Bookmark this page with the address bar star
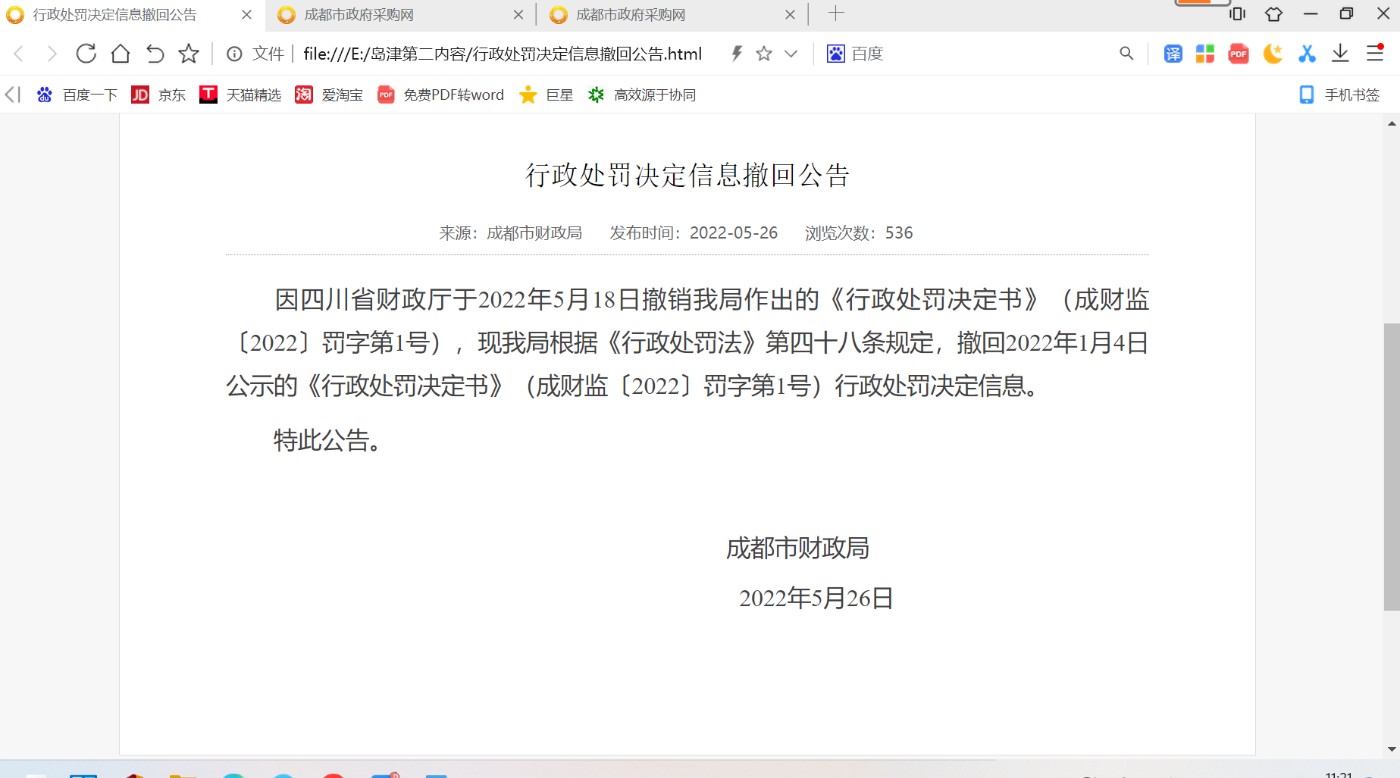This screenshot has width=1400, height=778. (x=764, y=54)
